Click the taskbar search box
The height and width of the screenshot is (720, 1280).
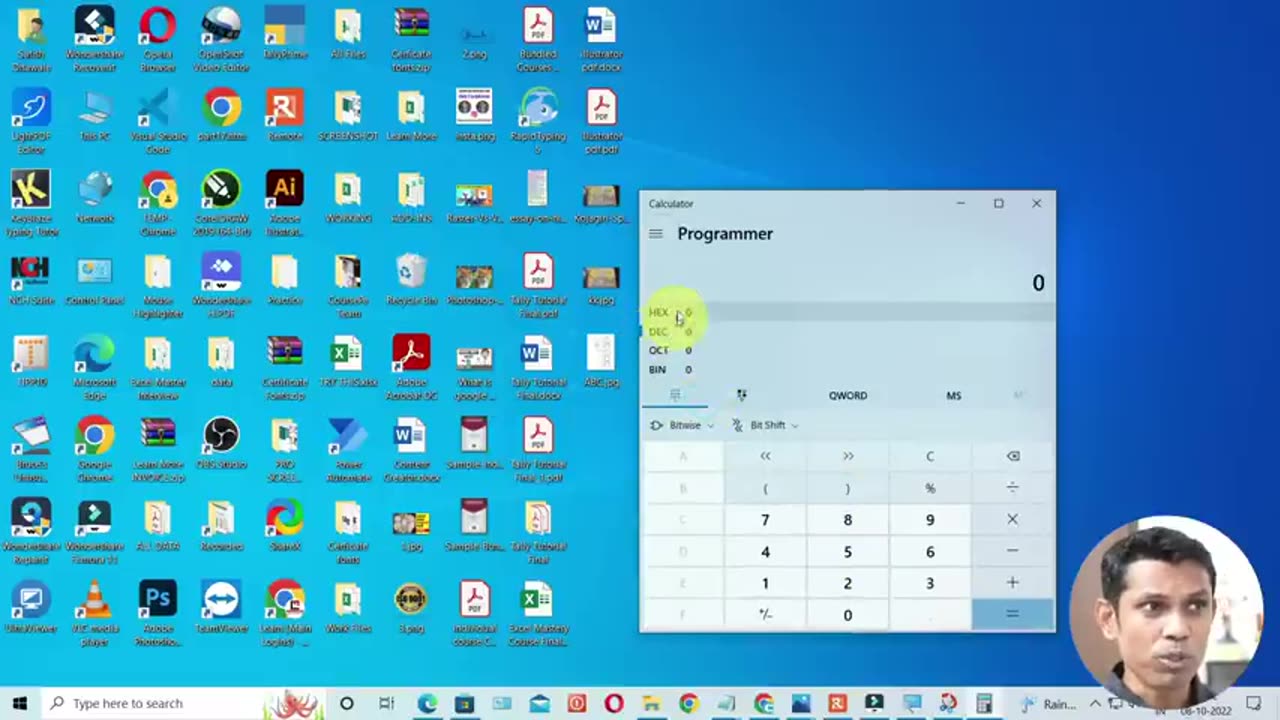pos(183,703)
